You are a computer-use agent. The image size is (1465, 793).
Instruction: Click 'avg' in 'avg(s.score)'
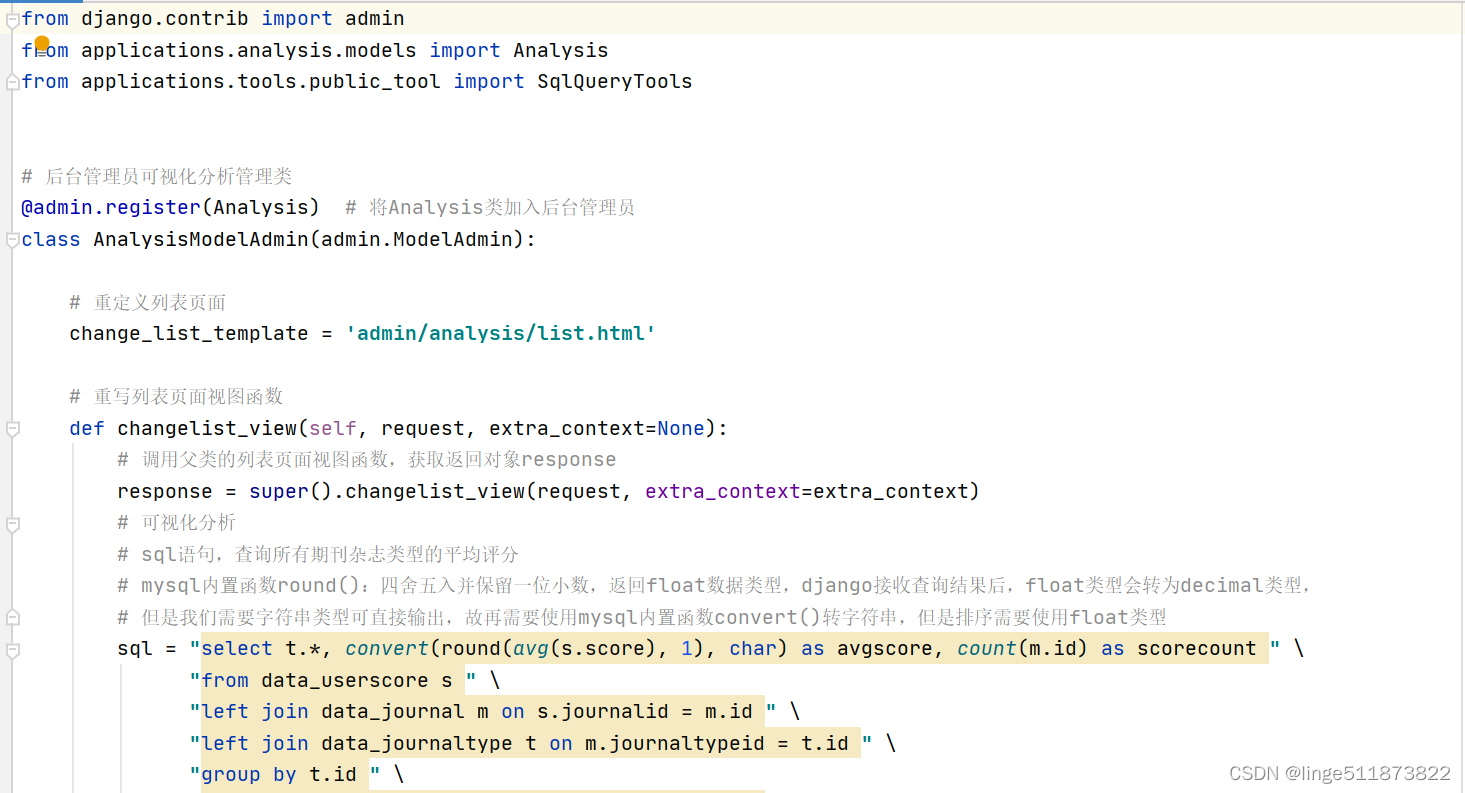click(531, 648)
